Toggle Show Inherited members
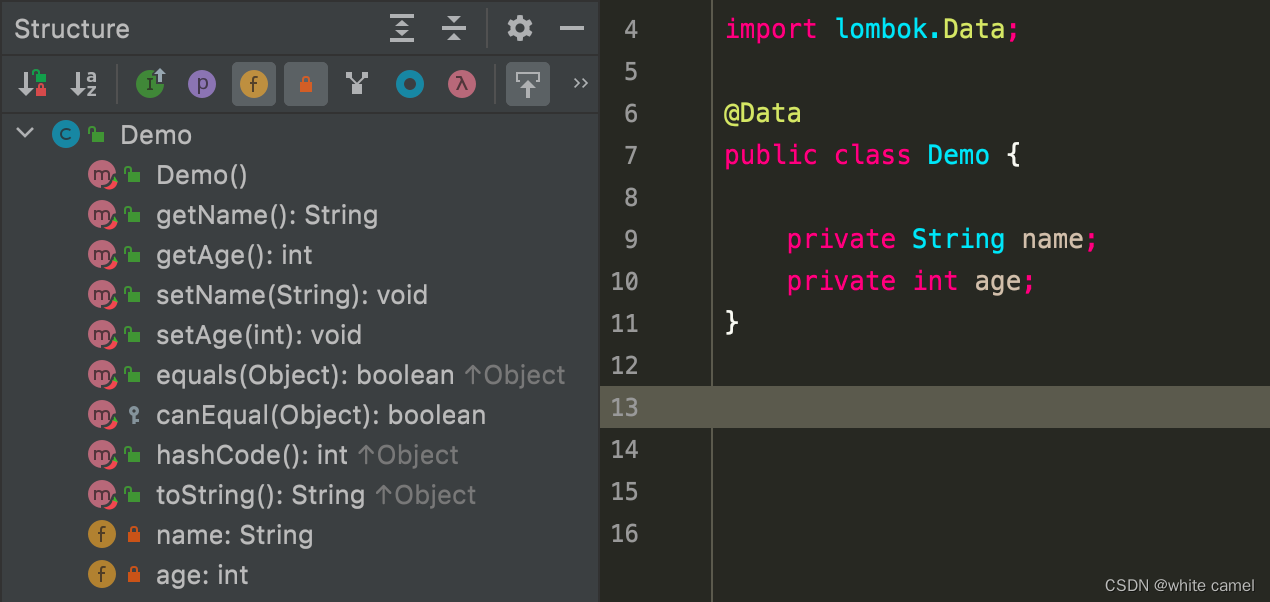1270x602 pixels. [150, 84]
